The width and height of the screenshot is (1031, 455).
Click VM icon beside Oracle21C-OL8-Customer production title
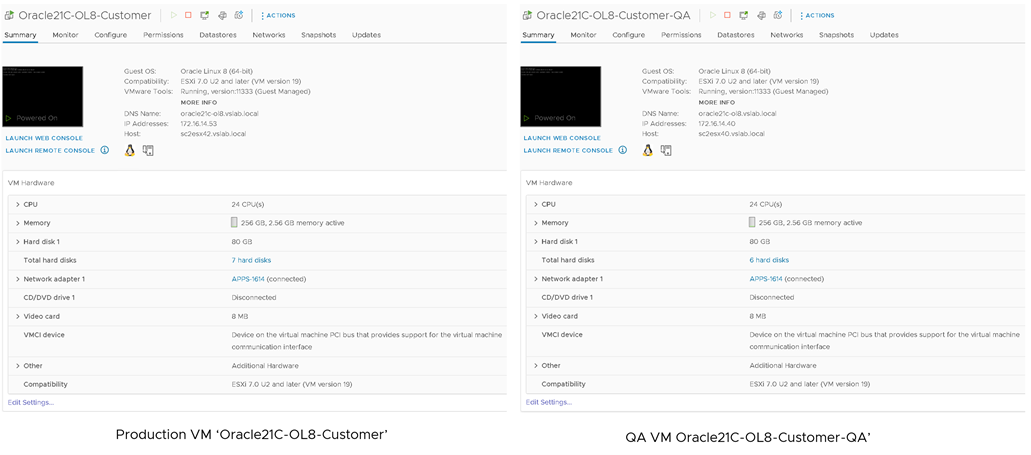click(9, 15)
